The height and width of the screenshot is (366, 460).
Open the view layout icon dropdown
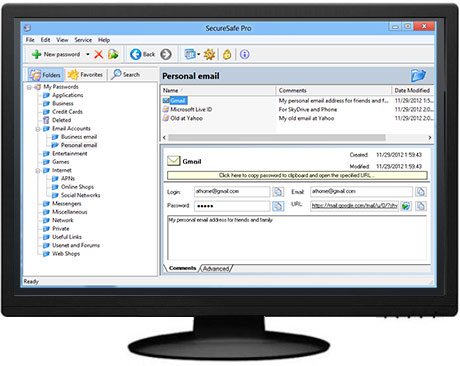pyautogui.click(x=192, y=54)
